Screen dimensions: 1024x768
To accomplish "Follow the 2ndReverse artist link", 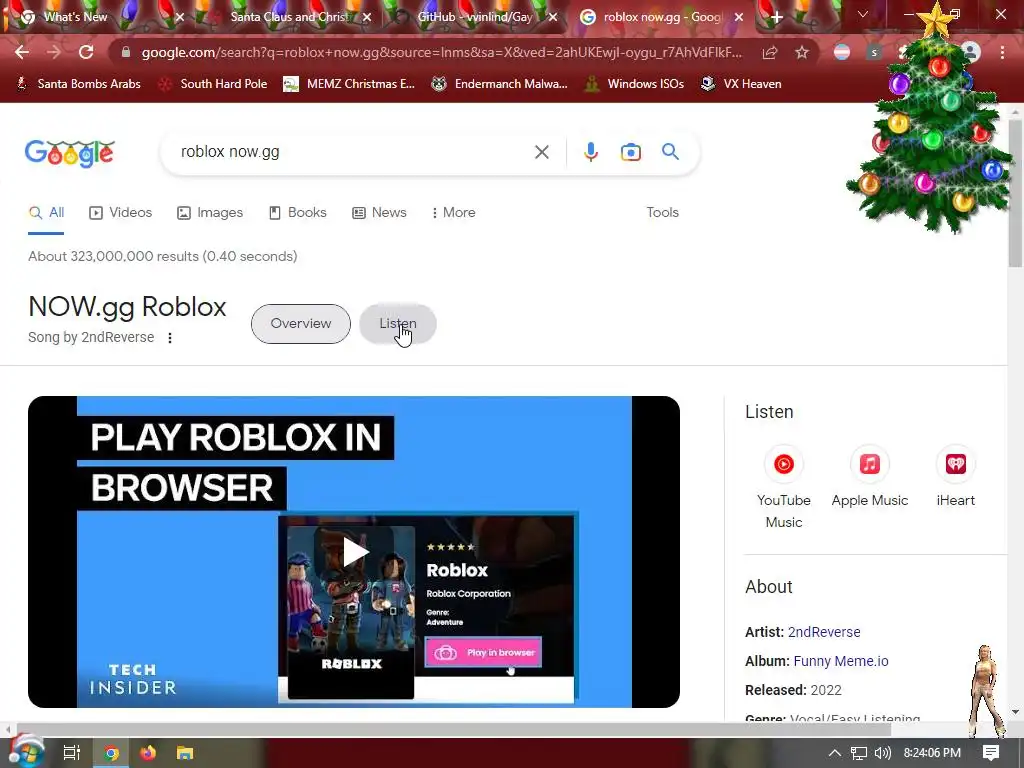I will 824,632.
